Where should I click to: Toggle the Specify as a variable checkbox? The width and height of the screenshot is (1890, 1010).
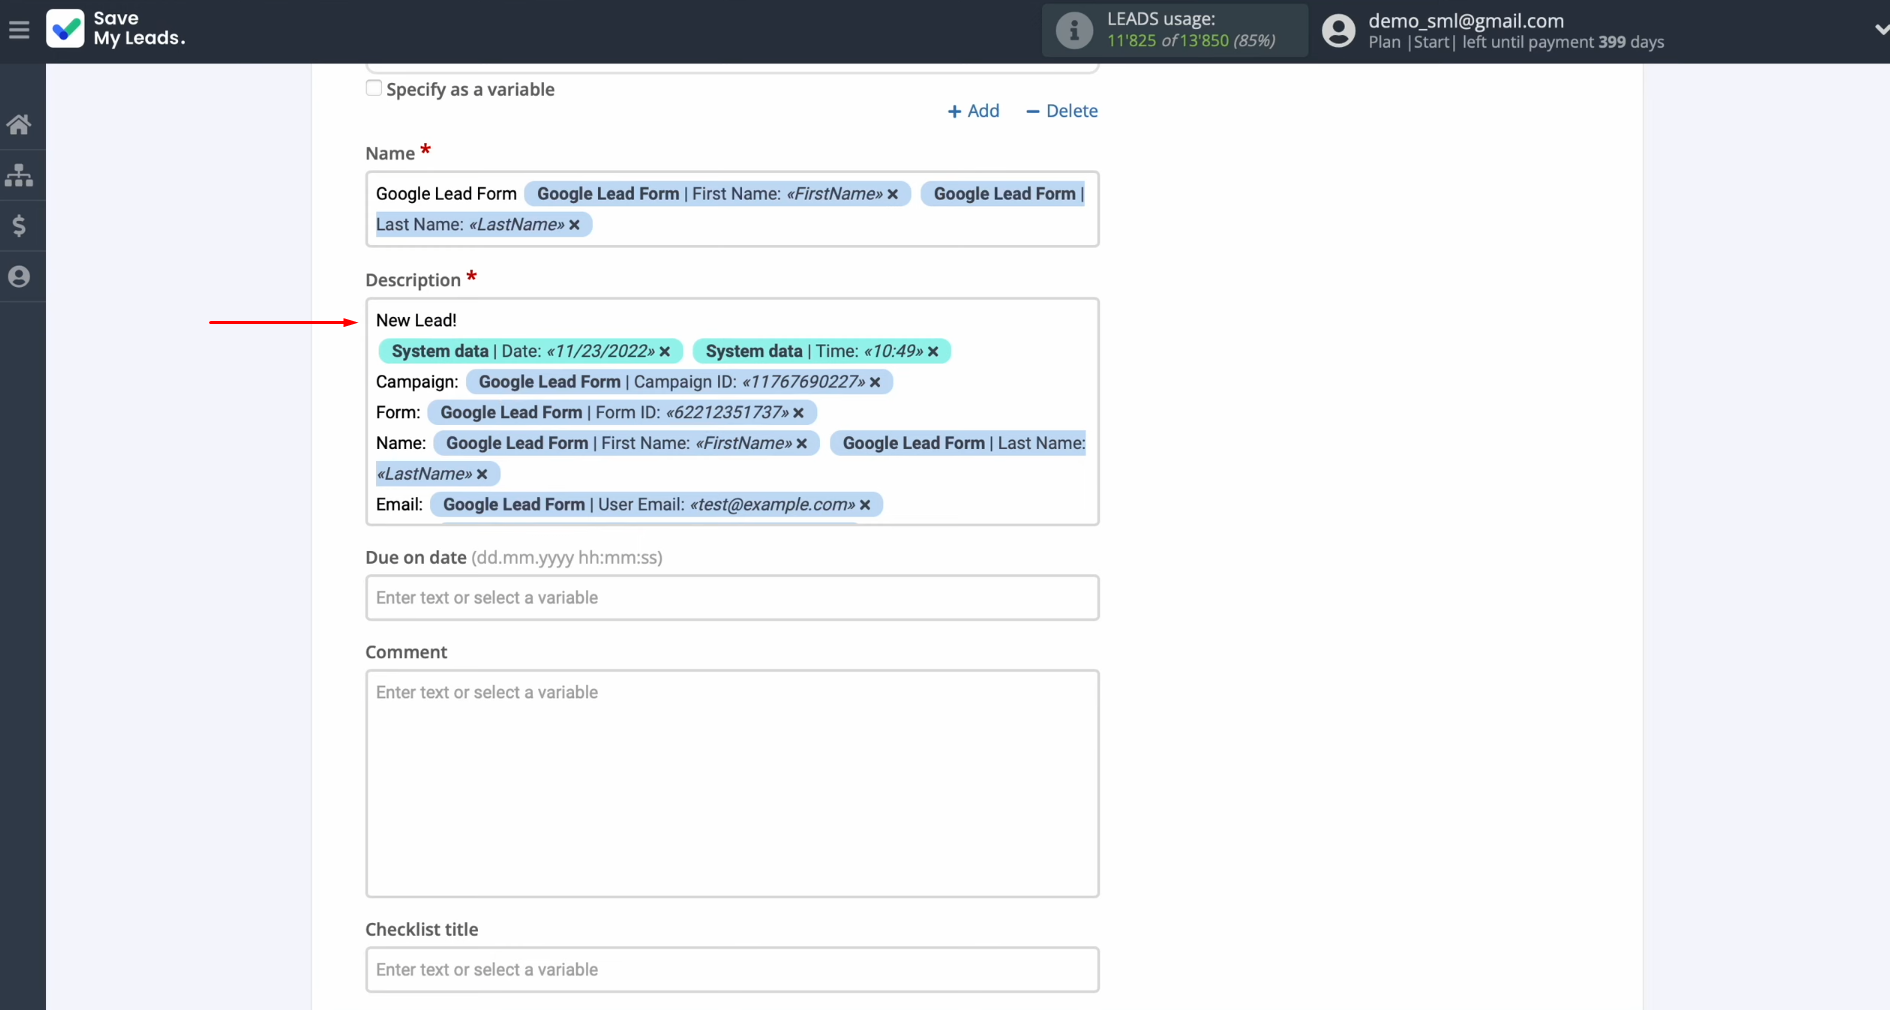[374, 88]
